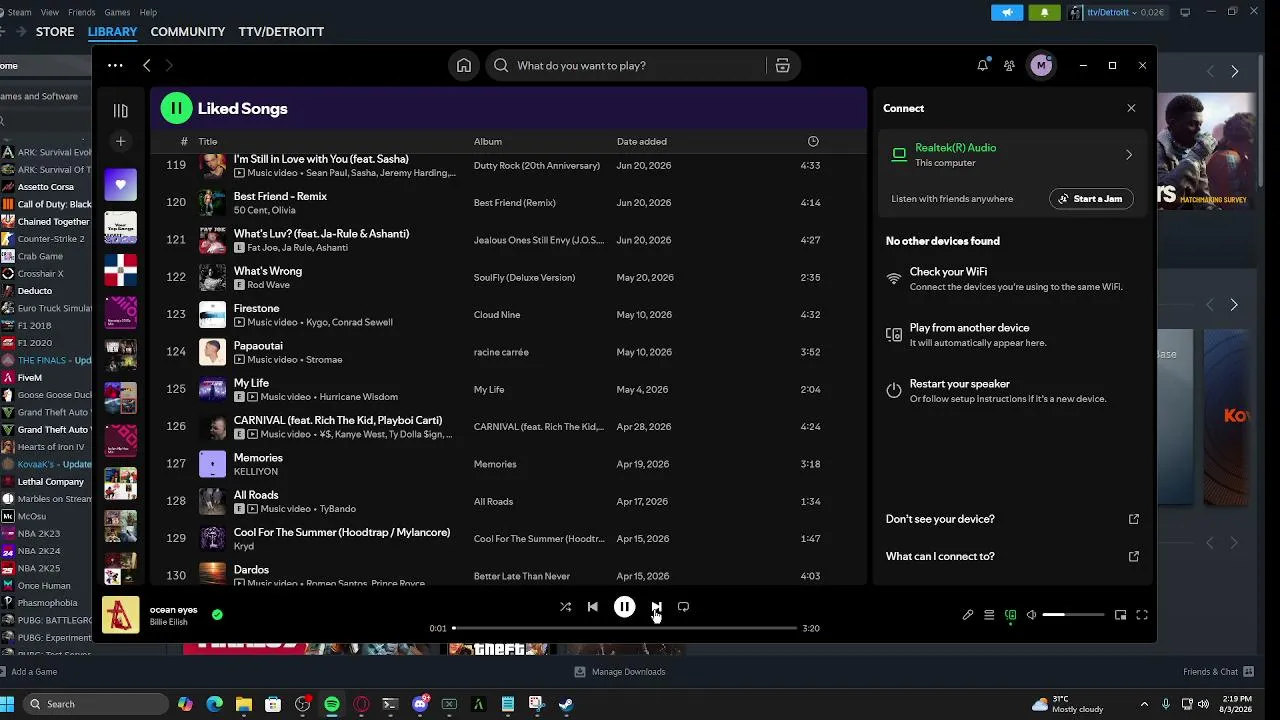Toggle repeat mode in Spotify
Image resolution: width=1280 pixels, height=720 pixels.
point(683,607)
